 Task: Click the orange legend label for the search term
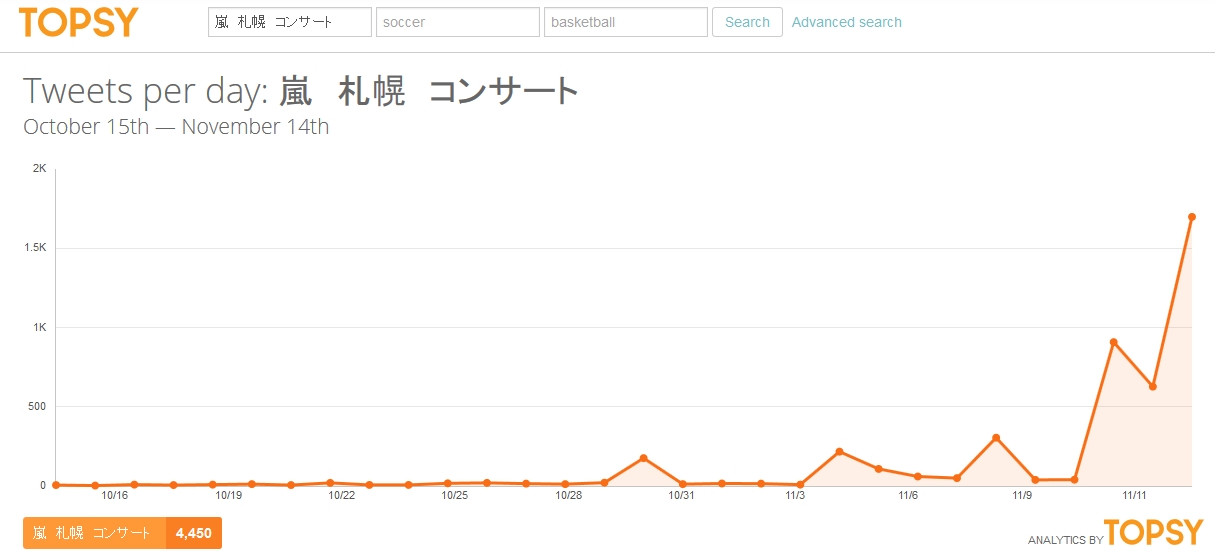click(x=94, y=533)
